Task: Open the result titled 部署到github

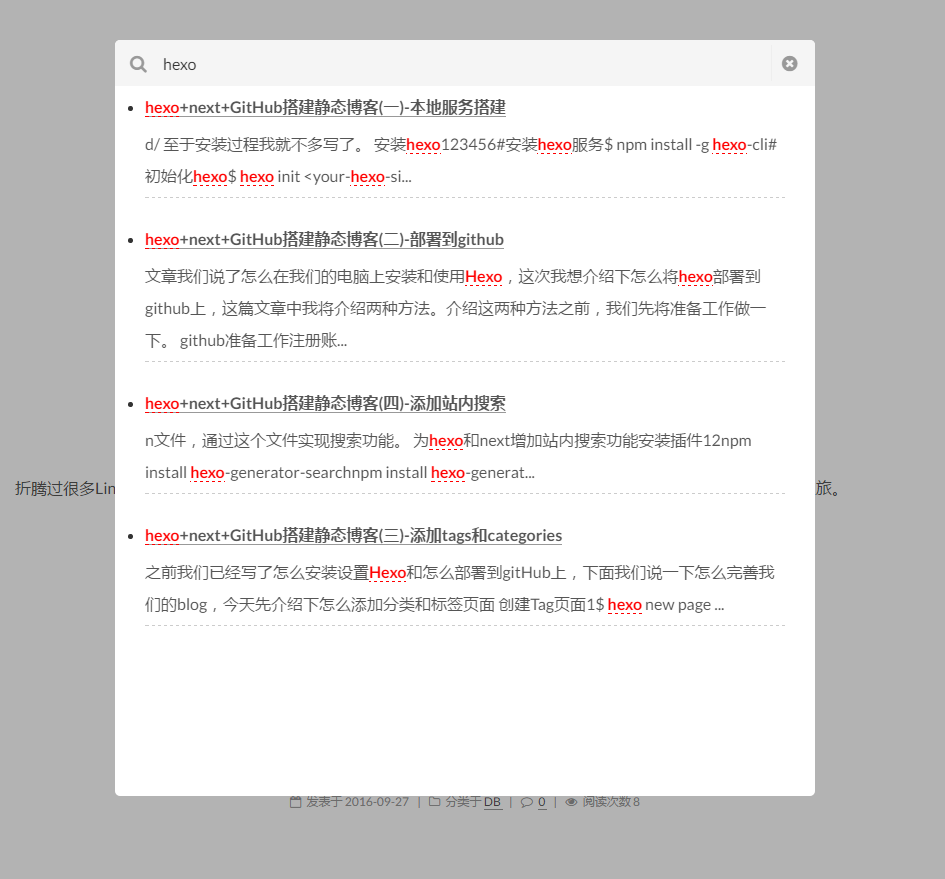Action: click(324, 240)
